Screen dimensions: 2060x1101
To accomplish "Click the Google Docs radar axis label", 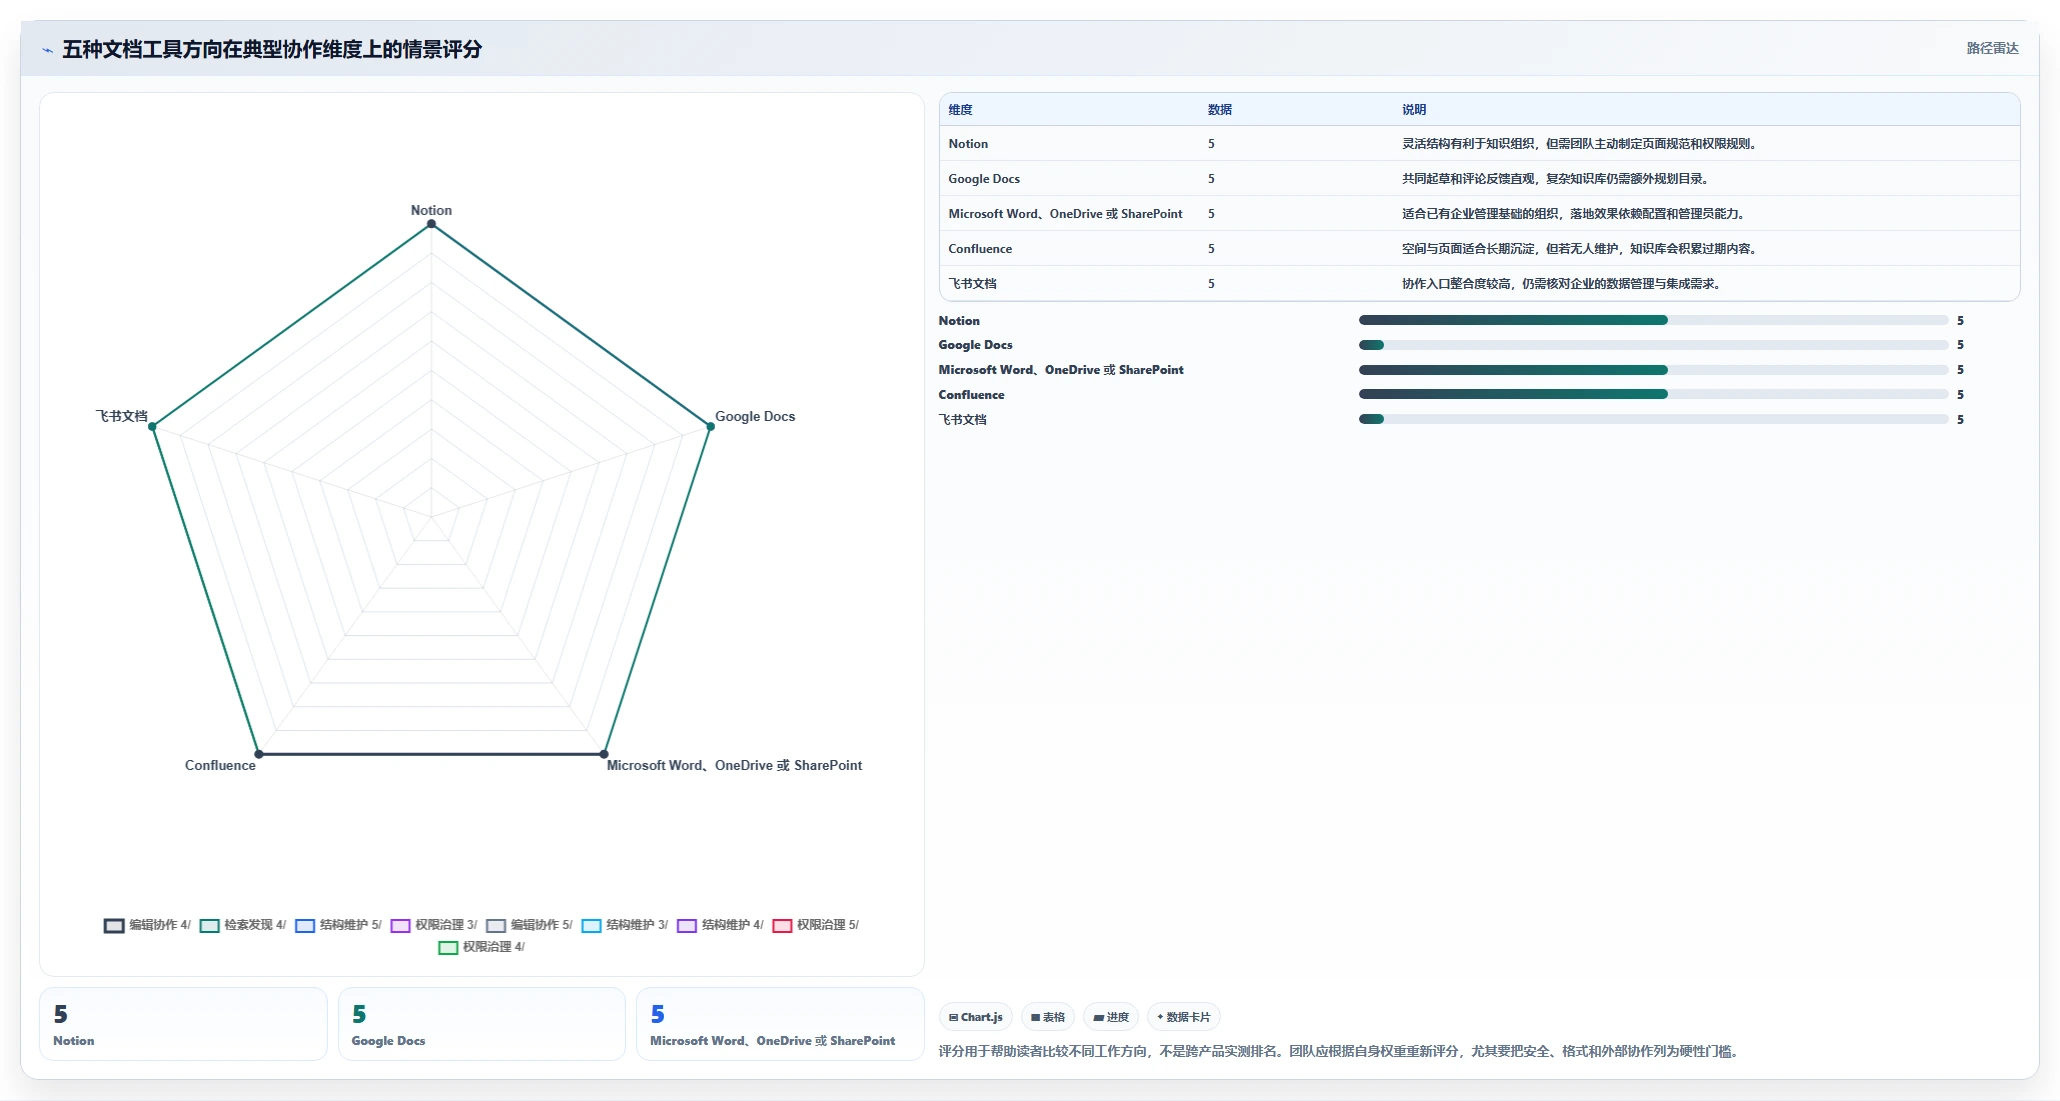I will (755, 416).
